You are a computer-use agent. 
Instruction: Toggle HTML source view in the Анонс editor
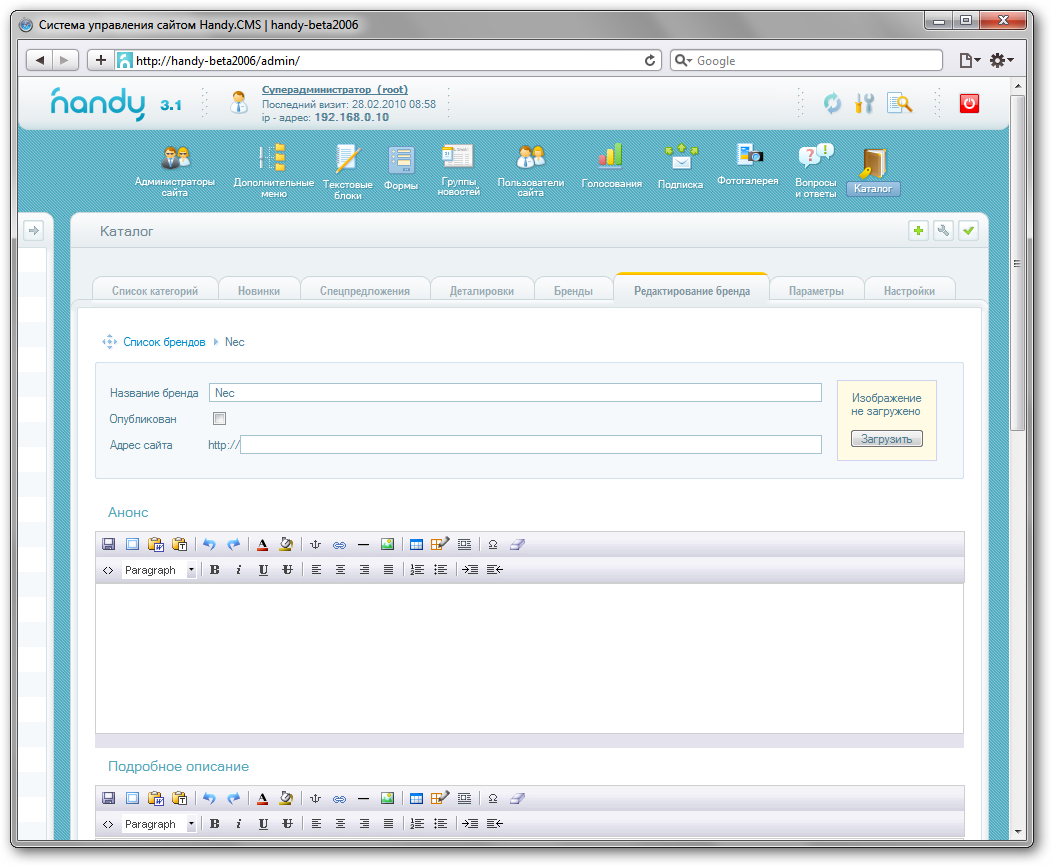pos(108,570)
